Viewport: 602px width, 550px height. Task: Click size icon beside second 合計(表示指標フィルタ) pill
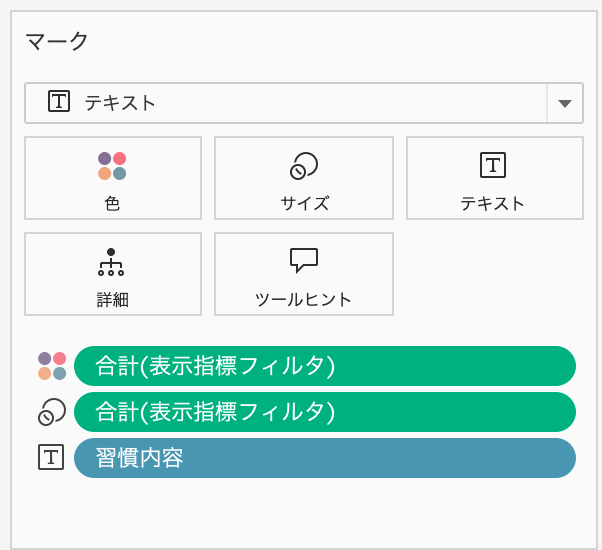tap(52, 412)
